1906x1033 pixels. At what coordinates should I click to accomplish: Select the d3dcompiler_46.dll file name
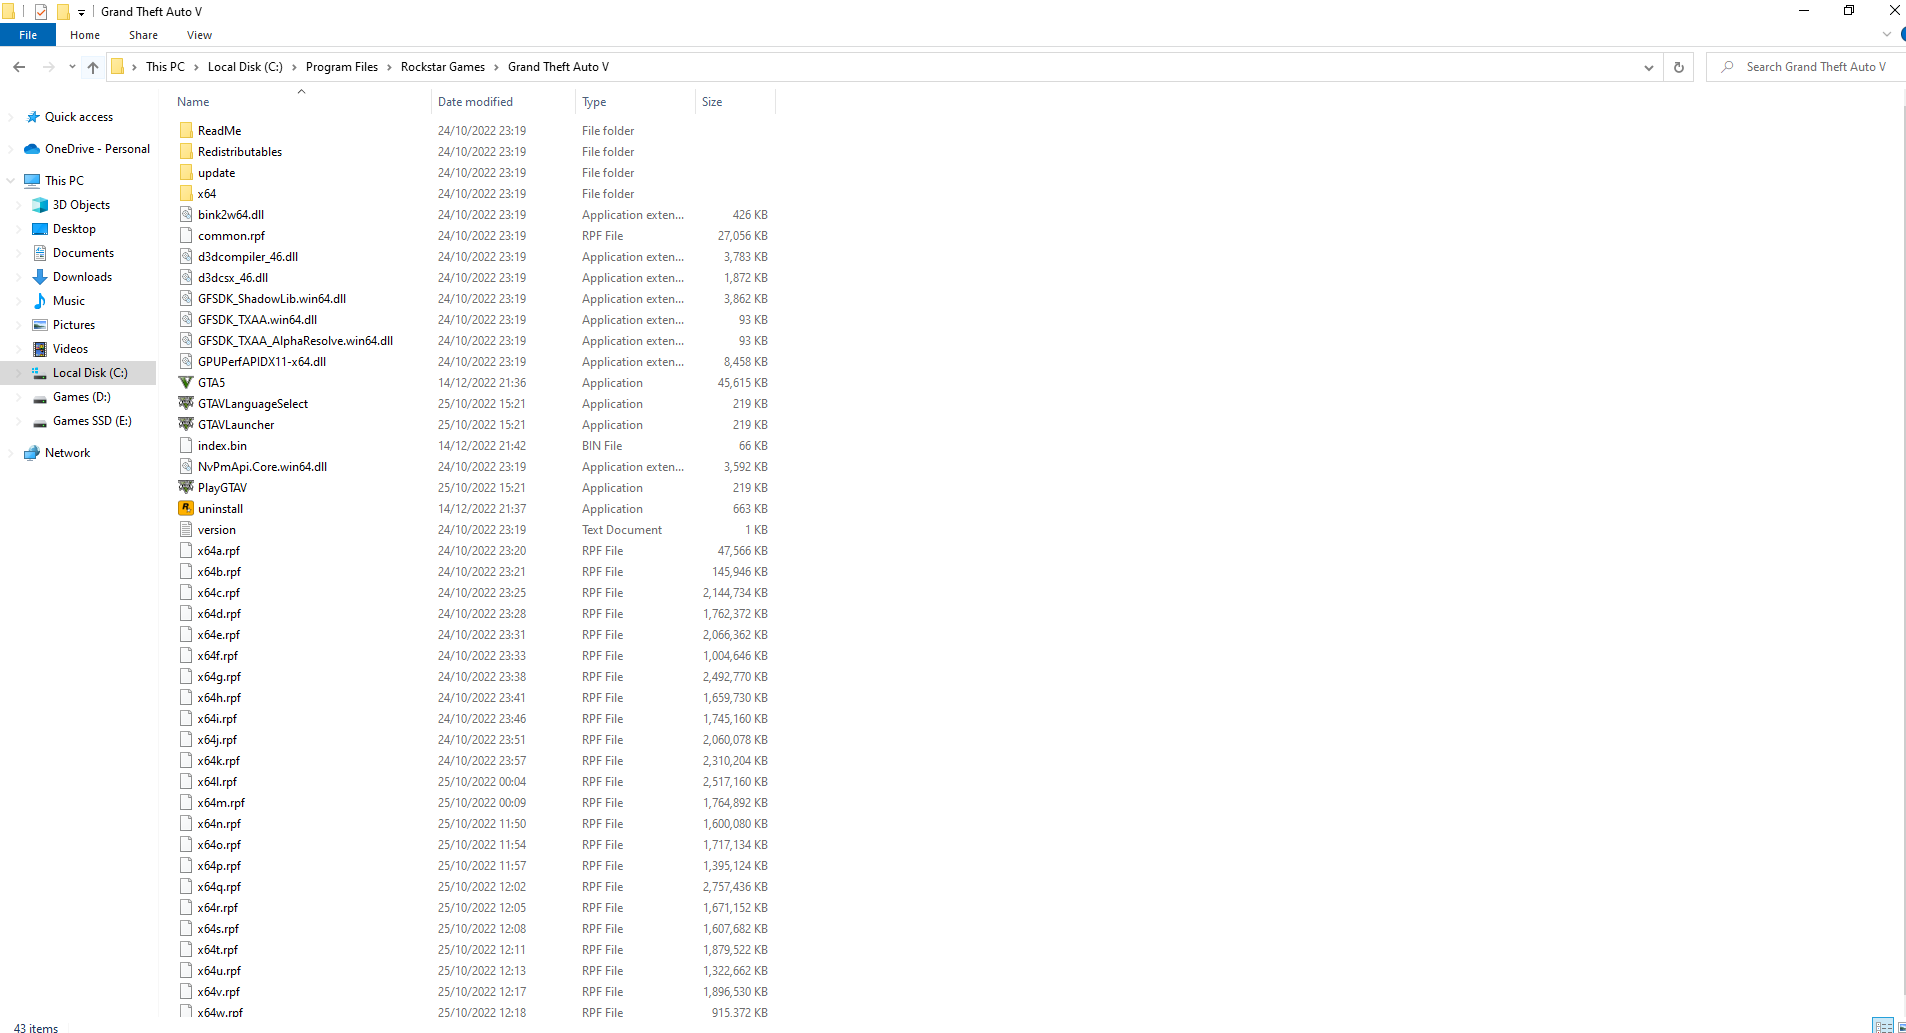(x=248, y=257)
